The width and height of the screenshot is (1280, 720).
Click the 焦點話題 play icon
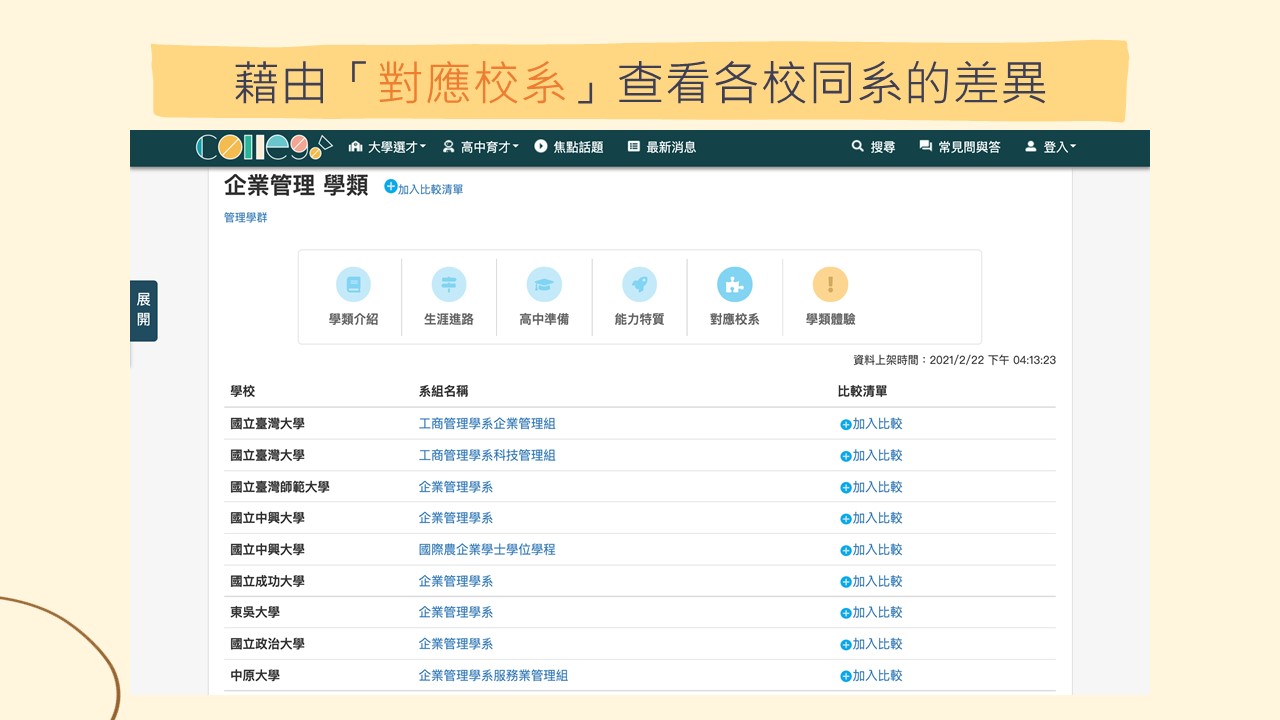(541, 146)
